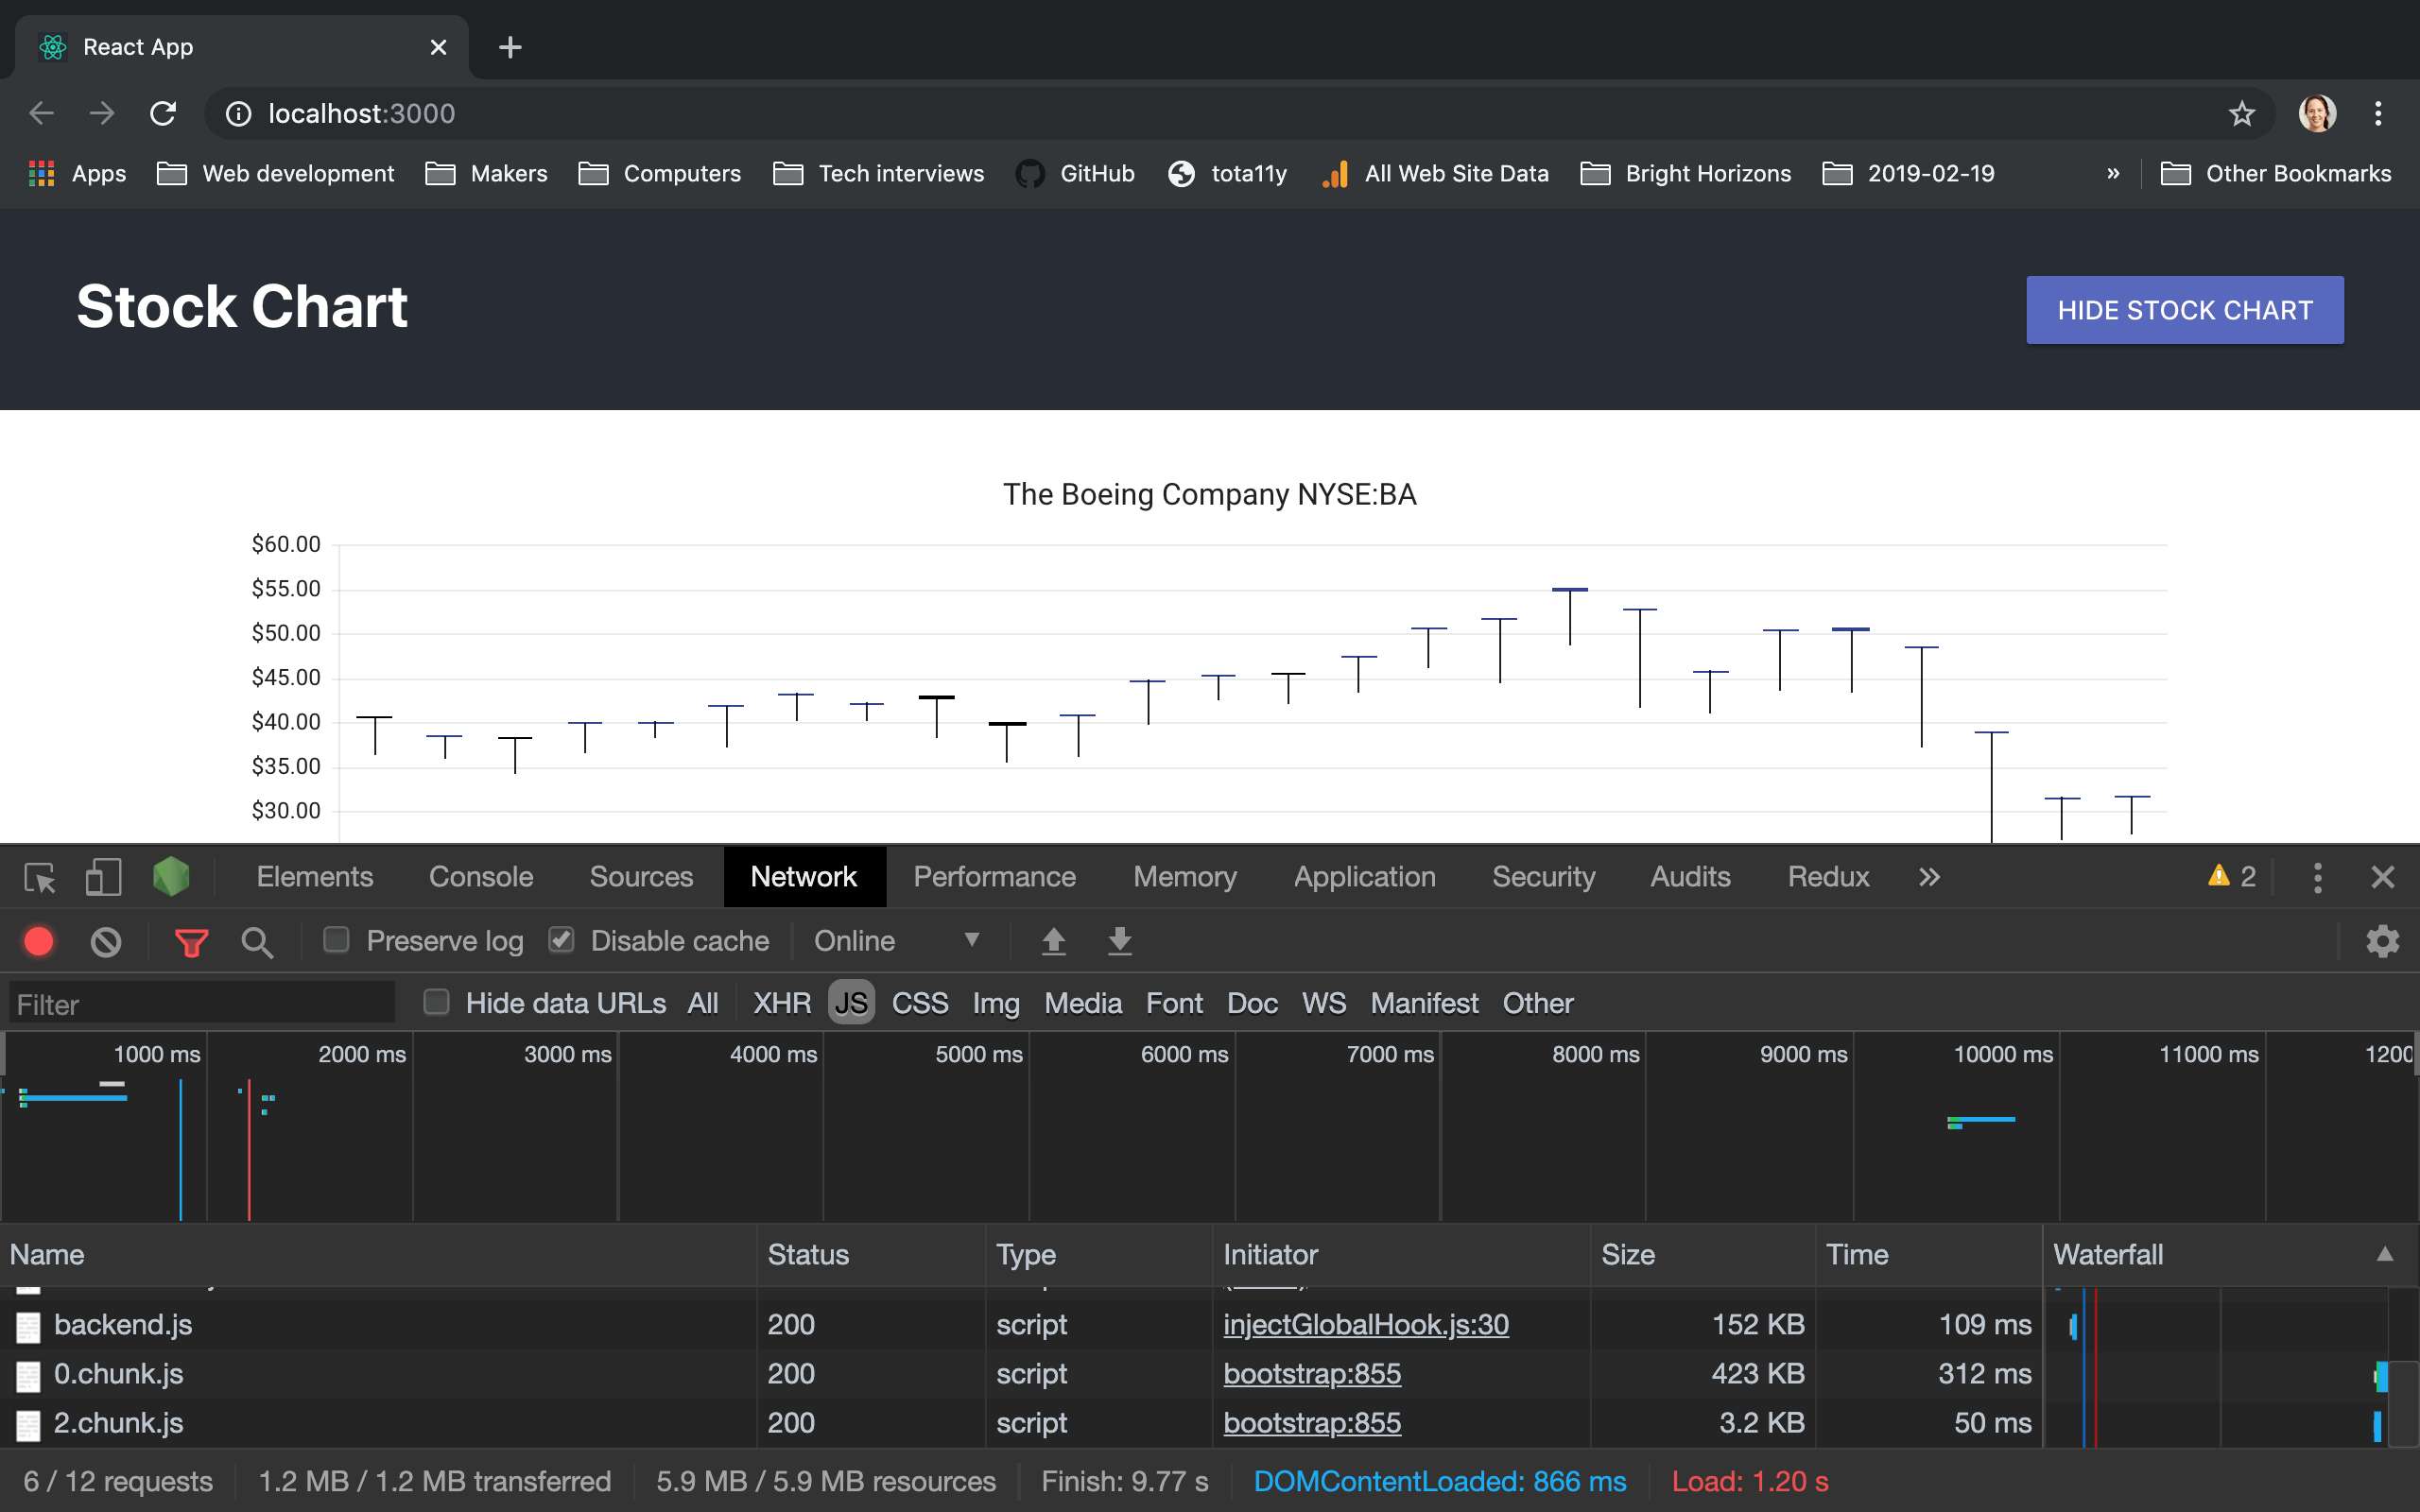This screenshot has height=1512, width=2420.
Task: Open network search with magnifier icon
Action: click(x=257, y=941)
